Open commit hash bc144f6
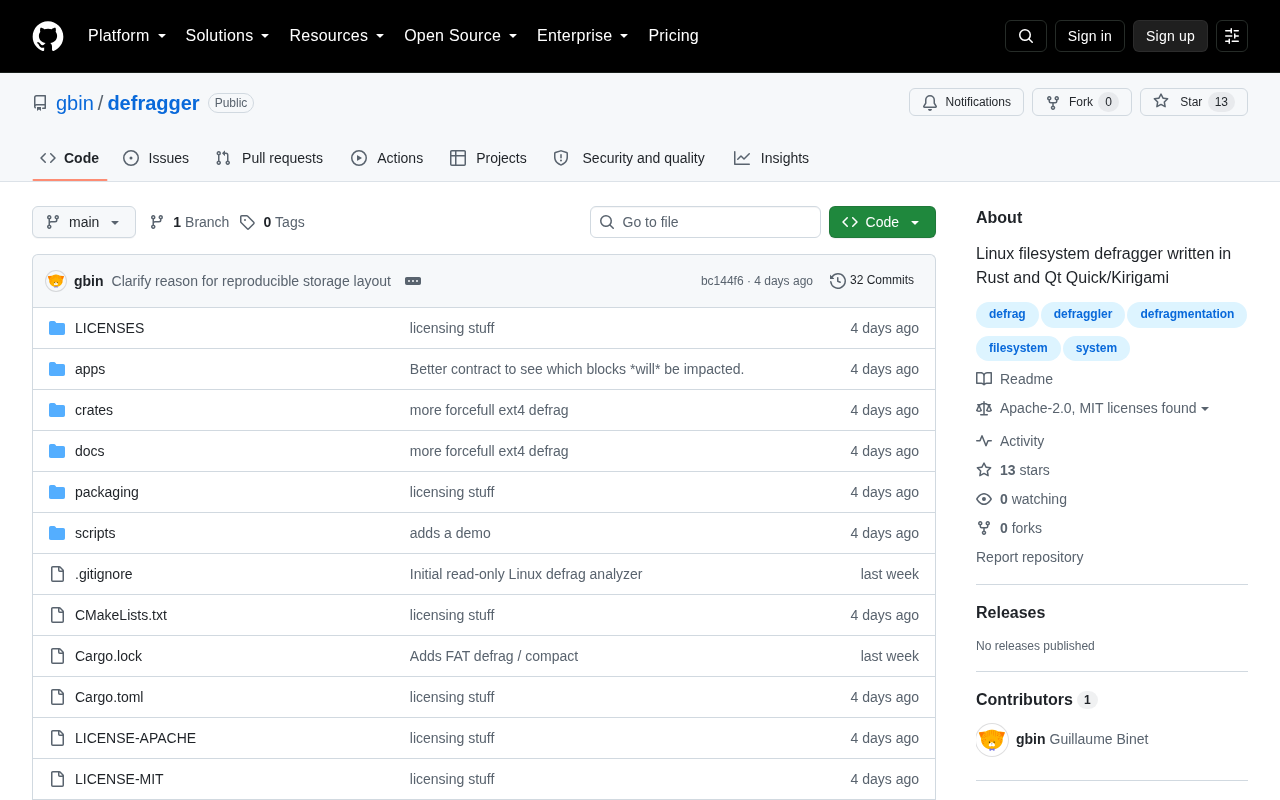 pyautogui.click(x=722, y=281)
